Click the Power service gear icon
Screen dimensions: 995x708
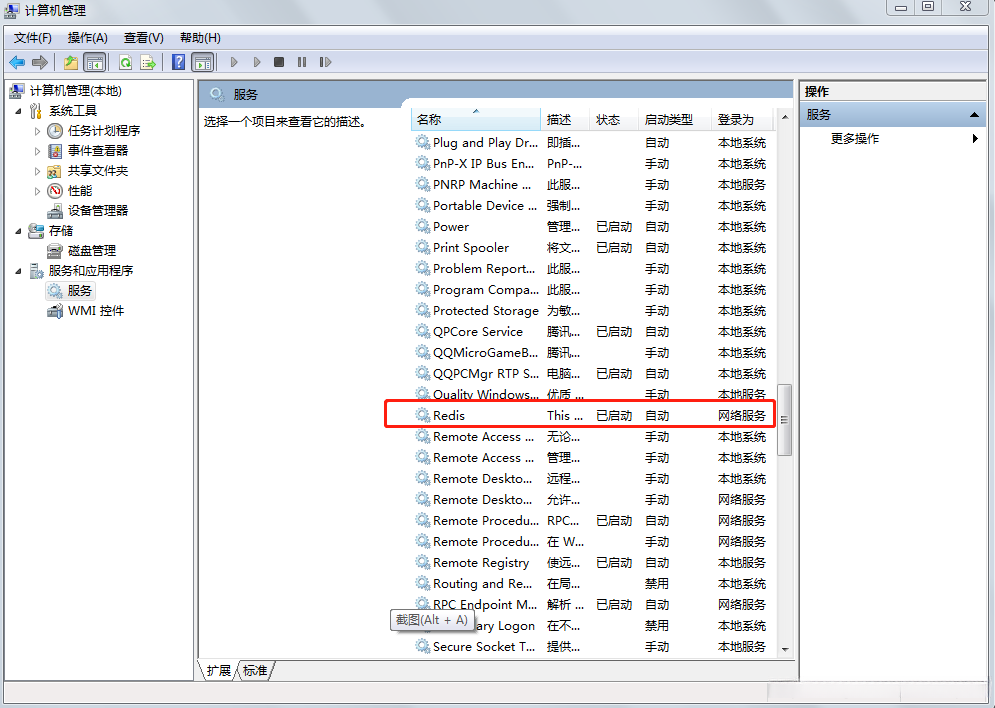click(423, 226)
